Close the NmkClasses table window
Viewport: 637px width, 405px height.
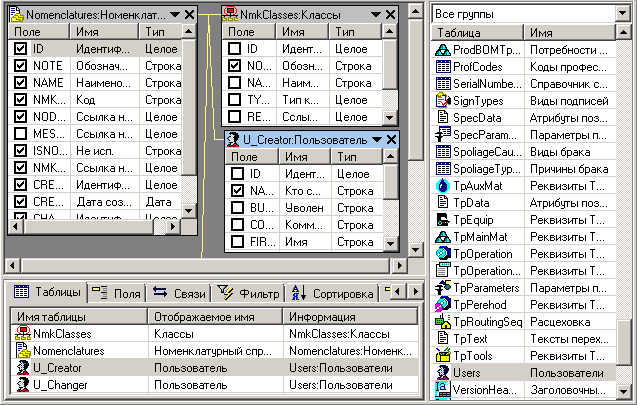point(391,14)
